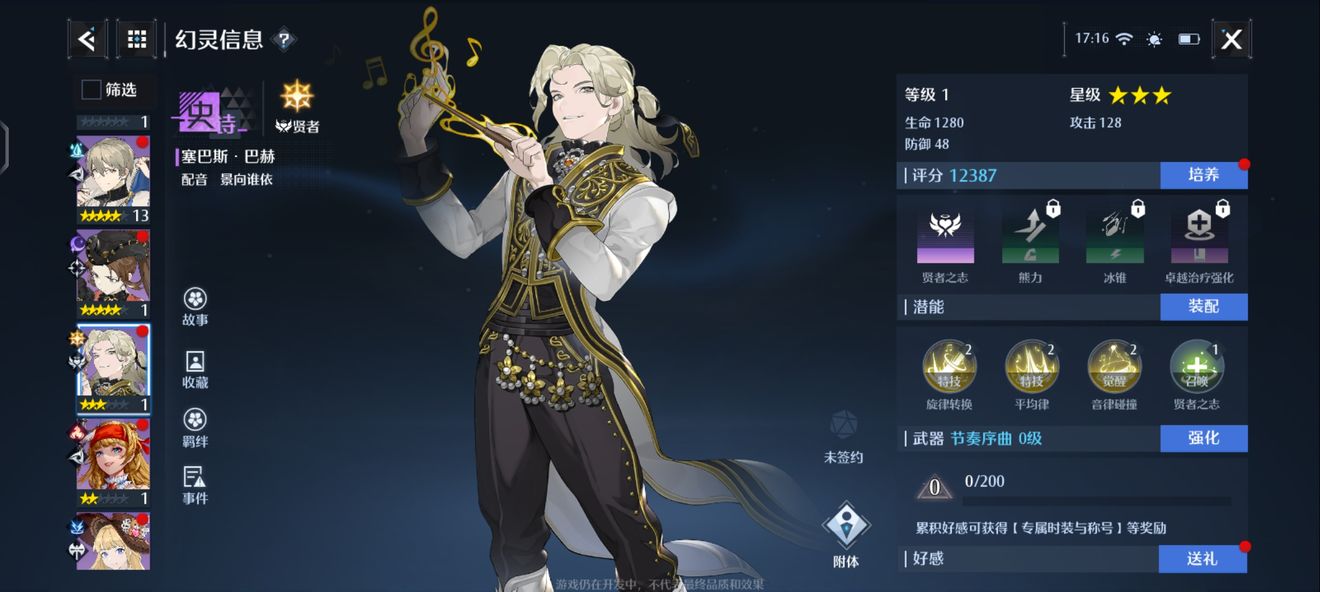Select the 附体 possession icon
The image size is (1320, 592).
[846, 535]
